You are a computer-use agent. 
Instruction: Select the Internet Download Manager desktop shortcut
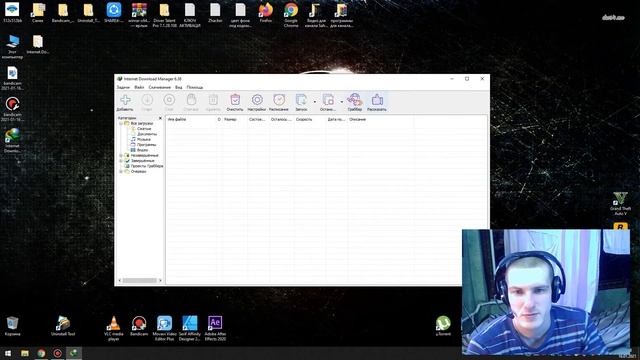[13, 140]
